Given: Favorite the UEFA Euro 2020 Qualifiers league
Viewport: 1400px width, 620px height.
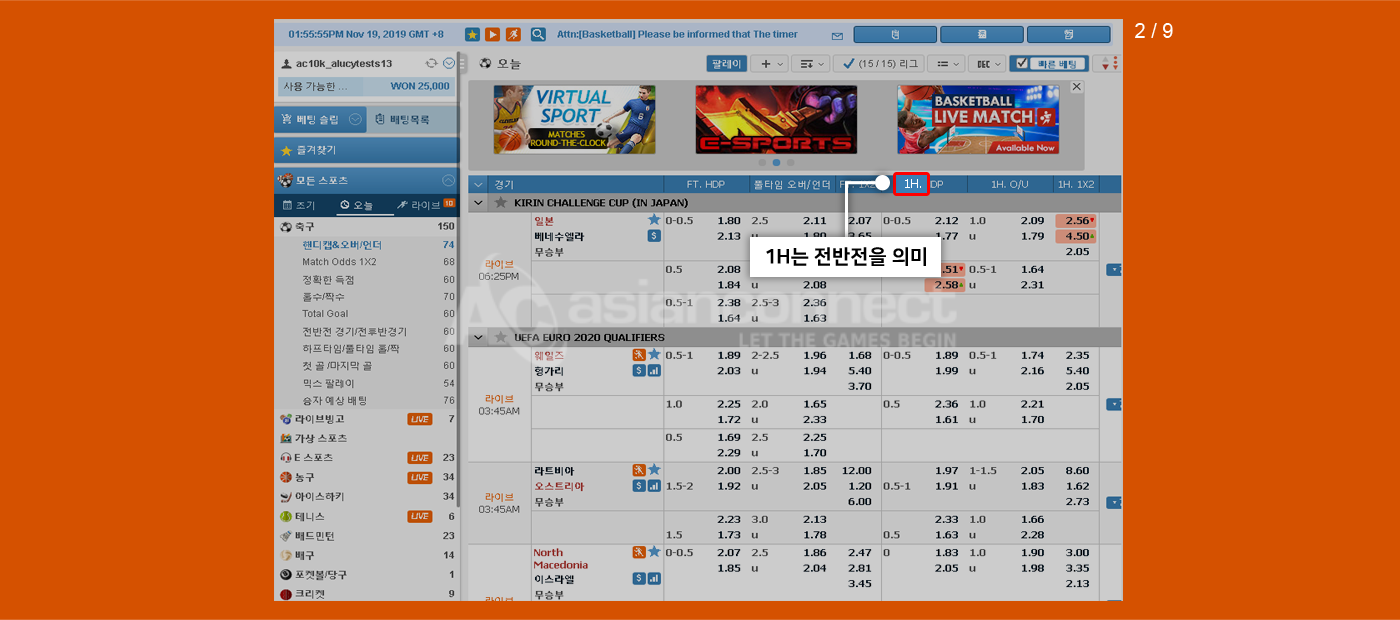Looking at the screenshot, I should pyautogui.click(x=500, y=337).
